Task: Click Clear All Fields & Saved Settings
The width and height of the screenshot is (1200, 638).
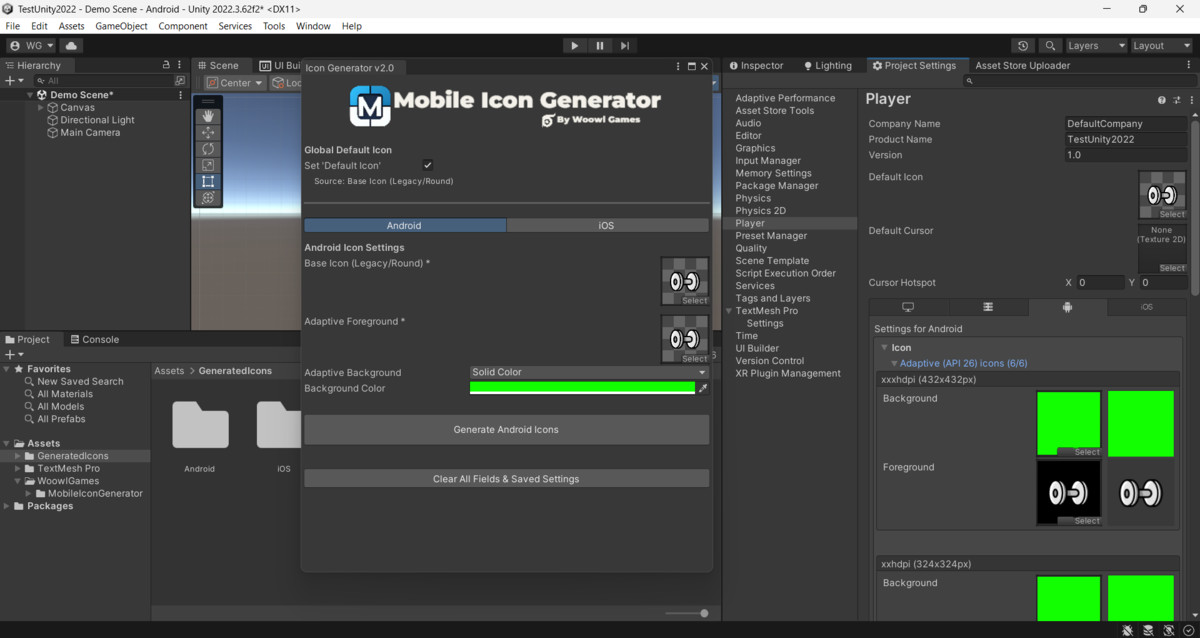Action: pyautogui.click(x=506, y=479)
